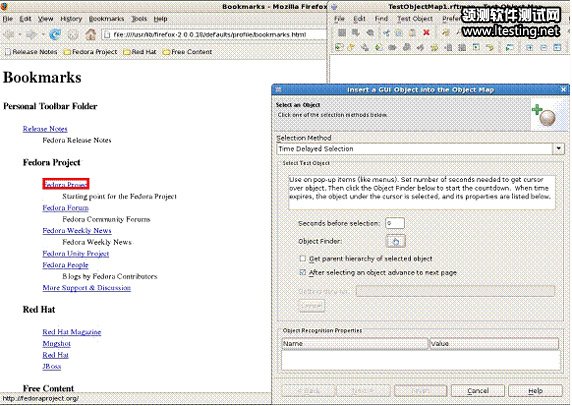Screen dimensions: 572x406
Task: Open the Test Object menu
Action: click(x=415, y=19)
